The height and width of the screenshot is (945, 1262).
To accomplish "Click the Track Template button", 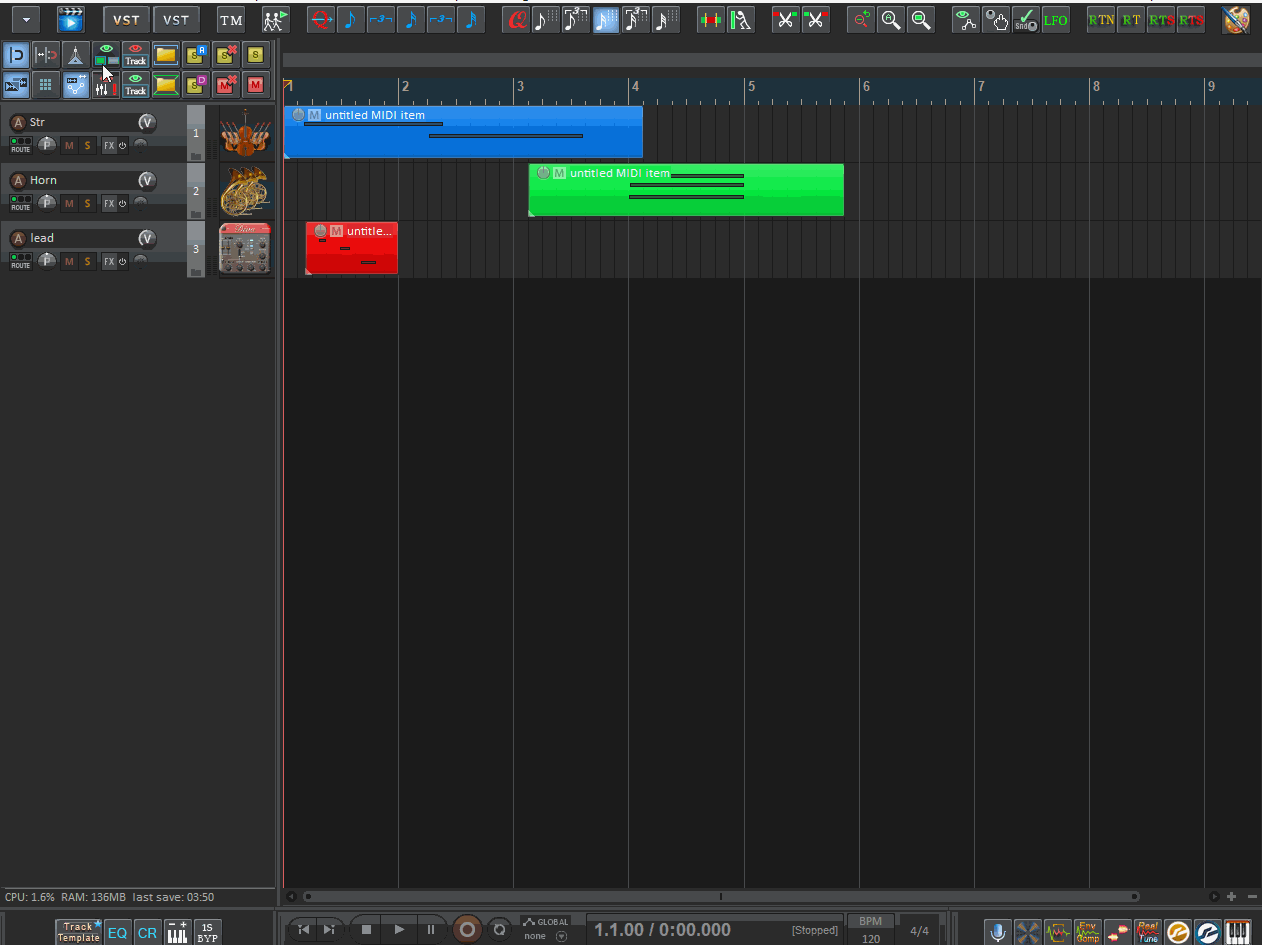I will tap(79, 932).
